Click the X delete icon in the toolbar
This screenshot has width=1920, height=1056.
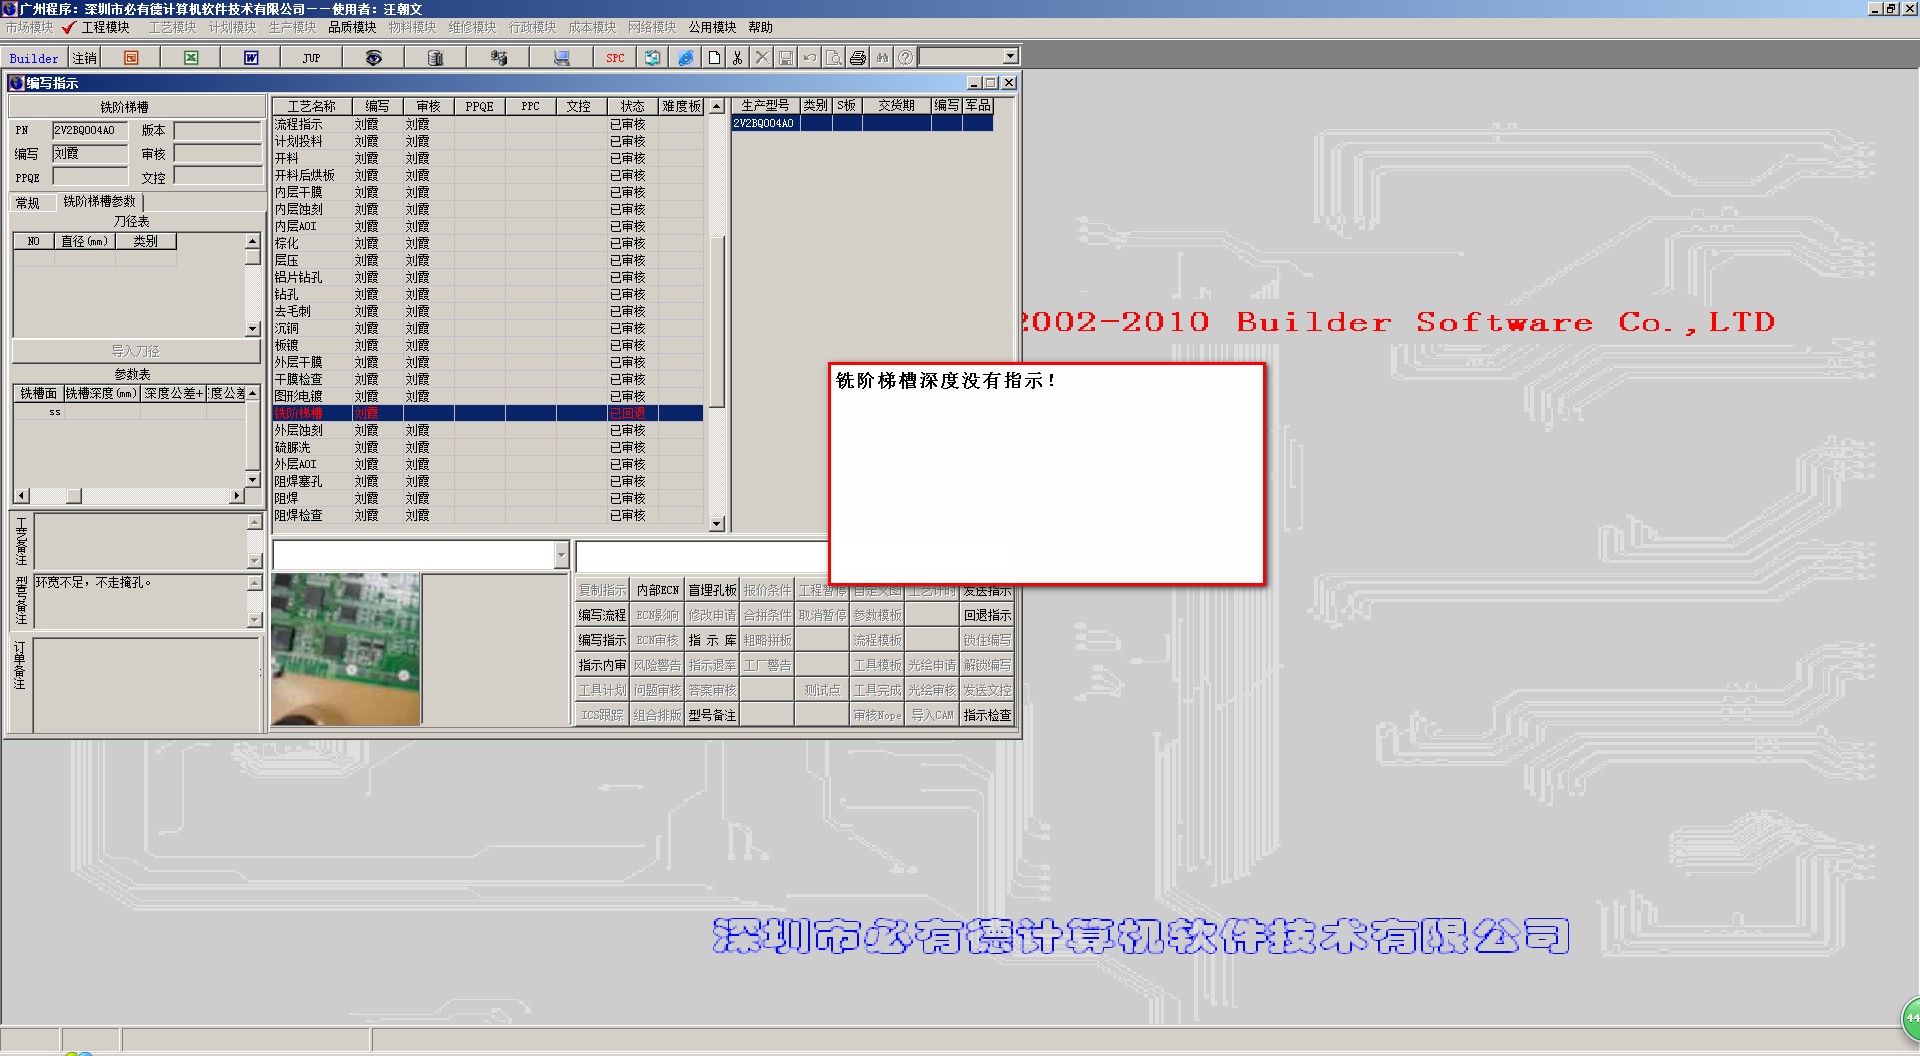[x=762, y=58]
